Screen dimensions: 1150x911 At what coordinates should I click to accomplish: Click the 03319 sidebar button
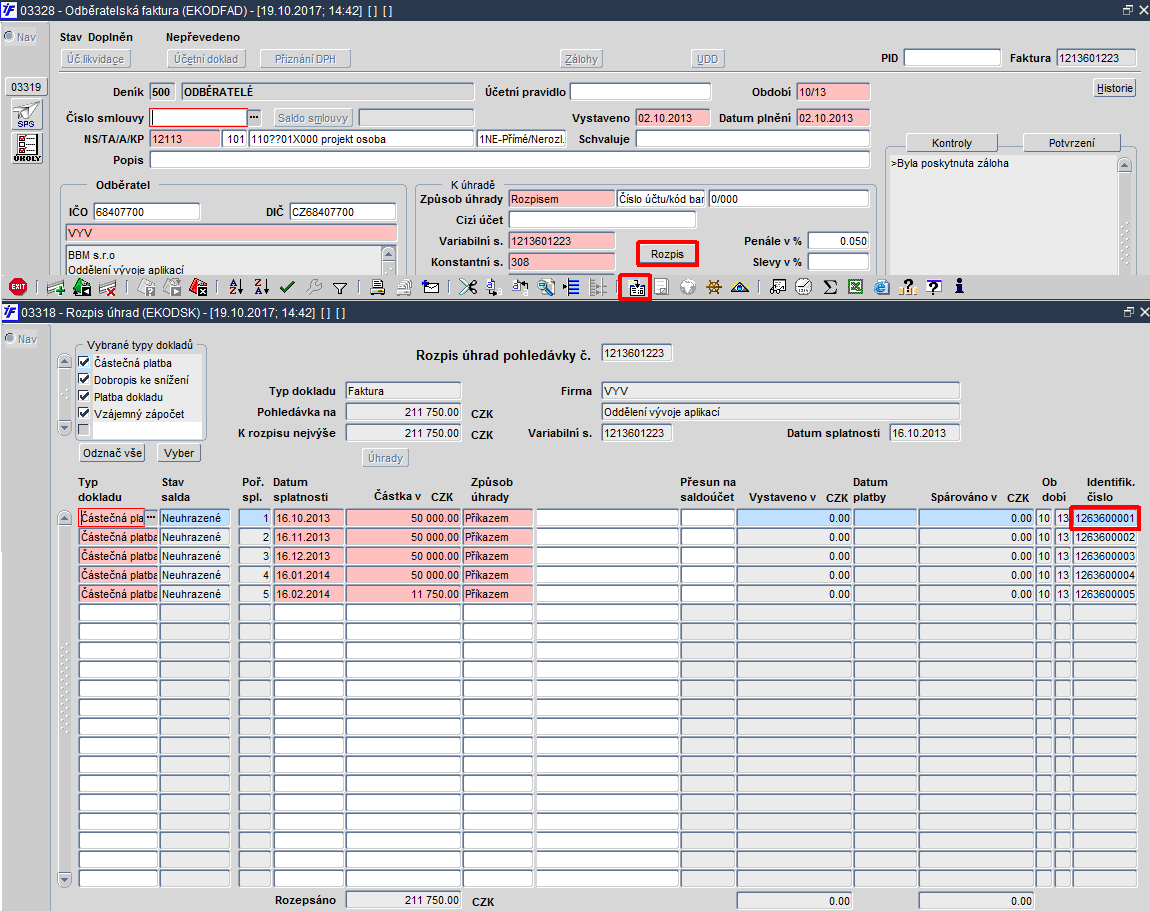pos(26,87)
